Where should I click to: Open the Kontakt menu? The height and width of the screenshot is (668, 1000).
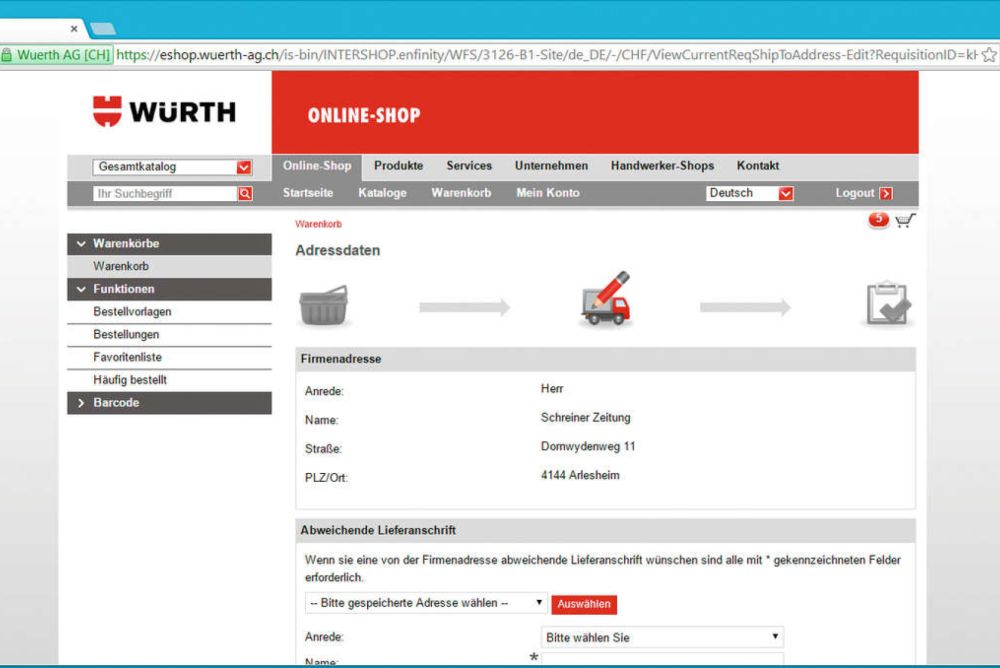(x=758, y=166)
